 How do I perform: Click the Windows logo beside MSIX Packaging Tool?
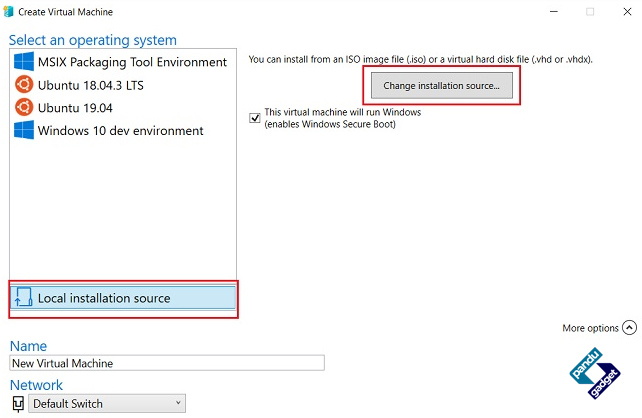point(24,61)
